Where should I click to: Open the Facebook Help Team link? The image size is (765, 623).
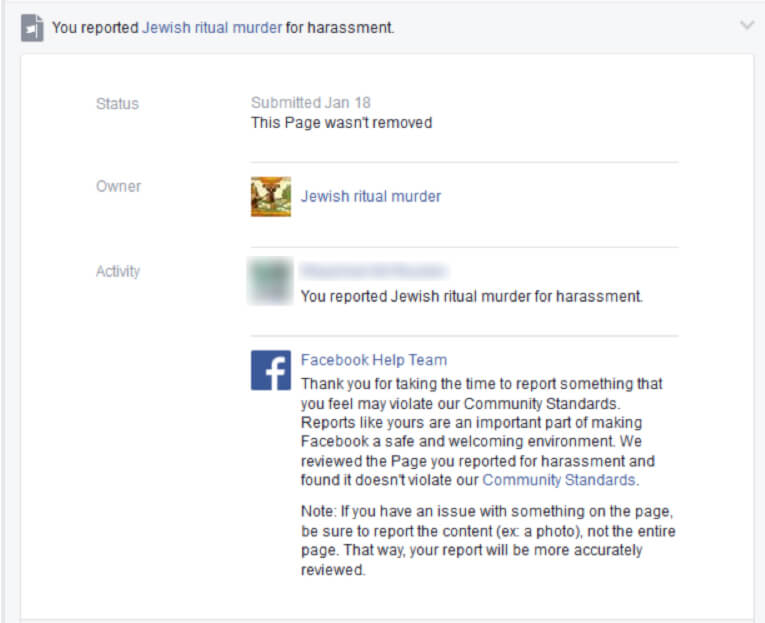pyautogui.click(x=374, y=360)
